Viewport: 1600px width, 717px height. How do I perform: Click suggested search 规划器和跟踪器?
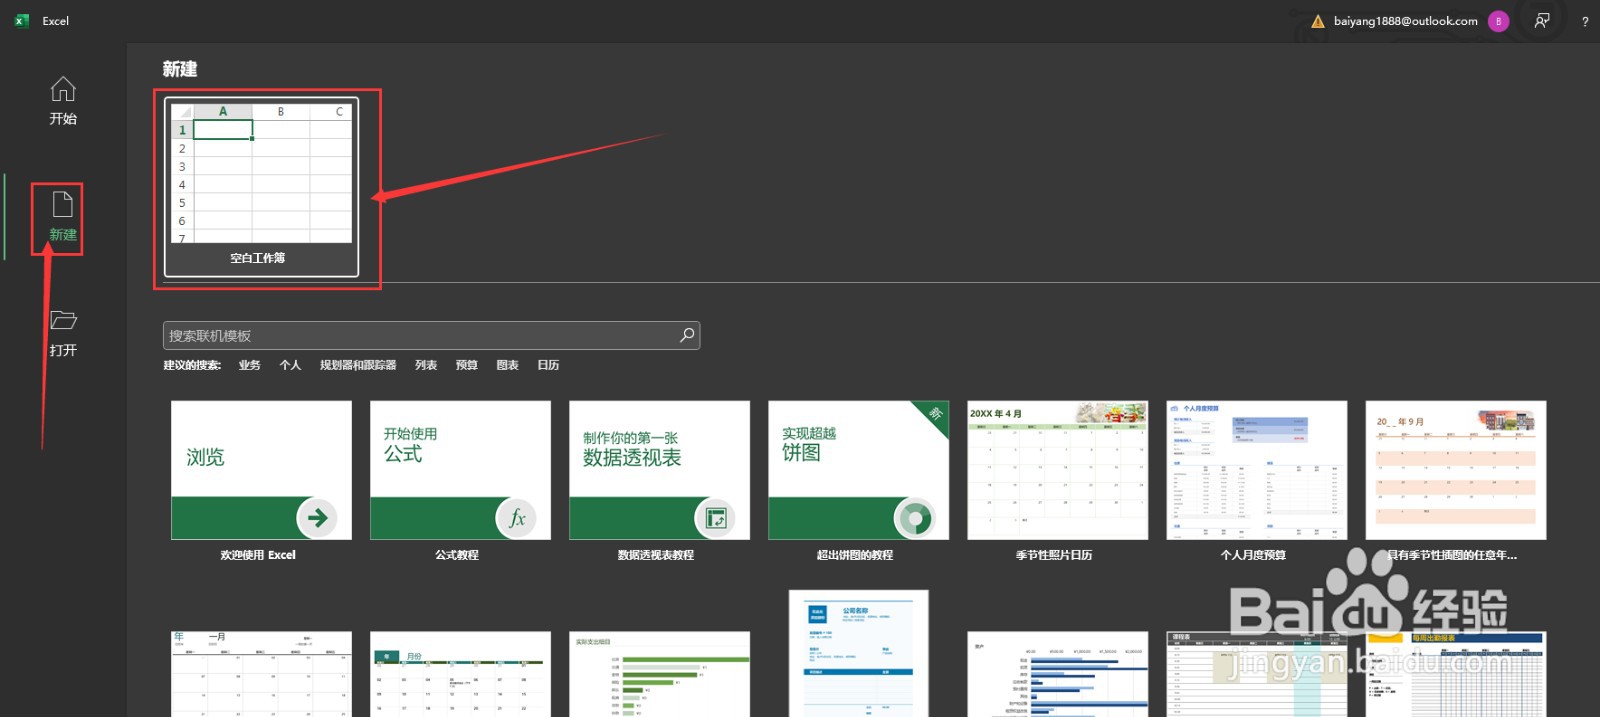[358, 365]
